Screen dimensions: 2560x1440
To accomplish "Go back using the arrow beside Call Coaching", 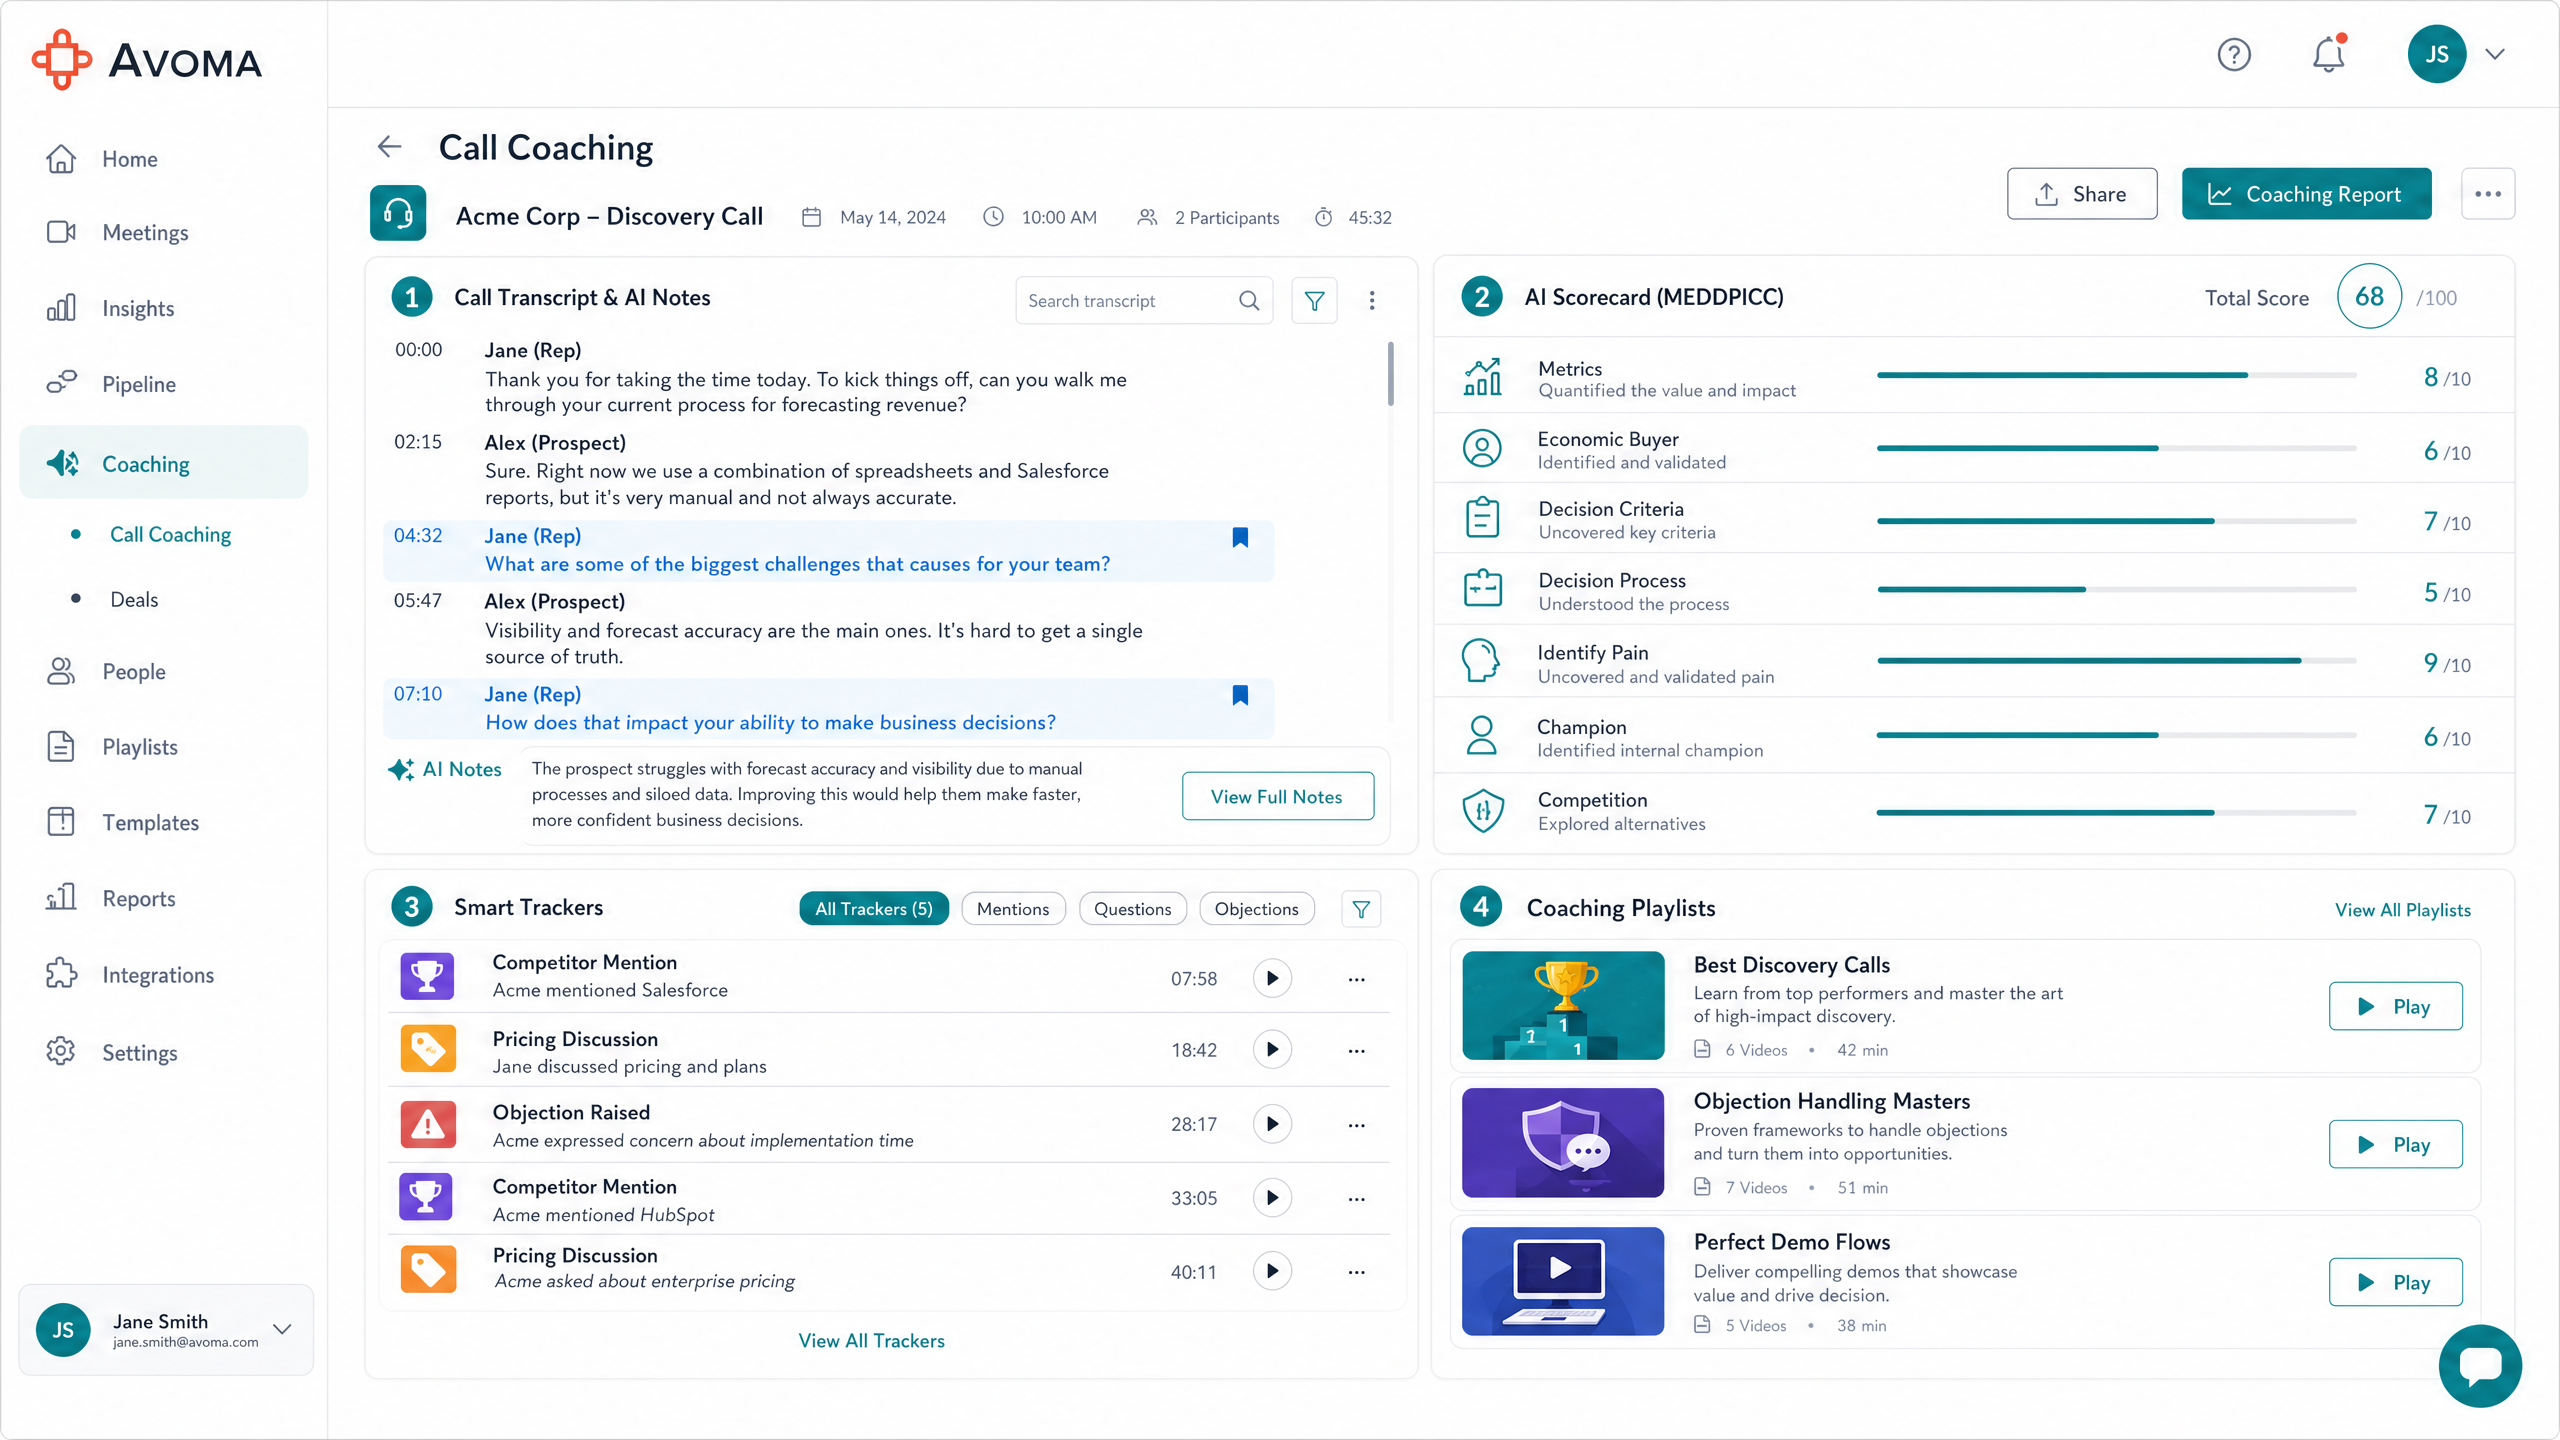I will pos(389,147).
